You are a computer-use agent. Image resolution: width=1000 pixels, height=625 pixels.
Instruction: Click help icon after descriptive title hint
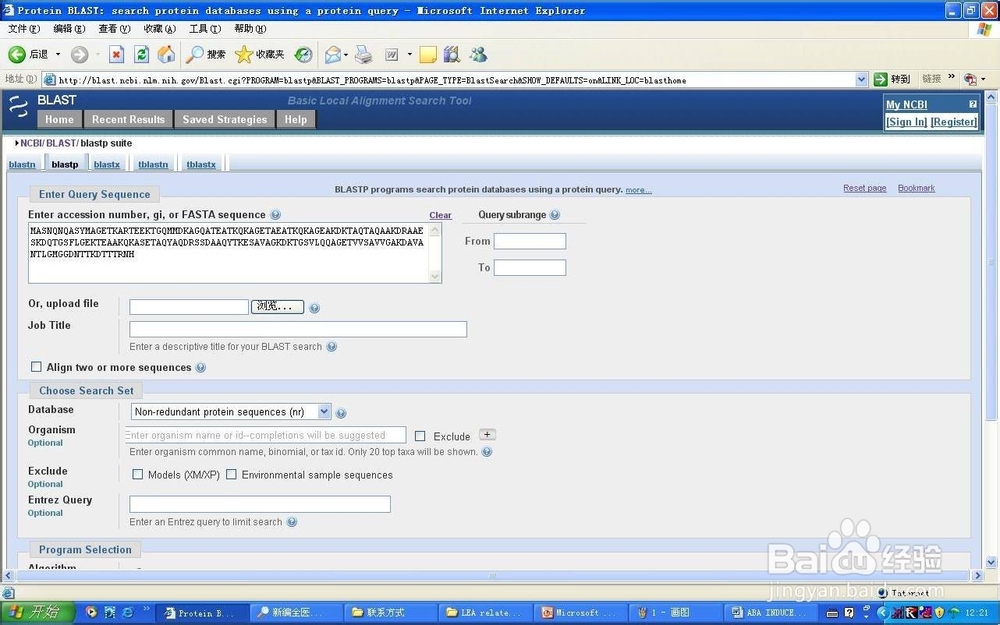[332, 347]
